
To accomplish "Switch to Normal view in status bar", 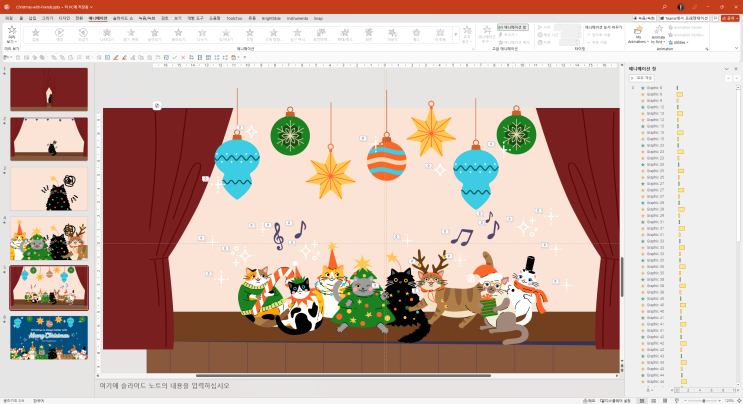I will tap(642, 401).
